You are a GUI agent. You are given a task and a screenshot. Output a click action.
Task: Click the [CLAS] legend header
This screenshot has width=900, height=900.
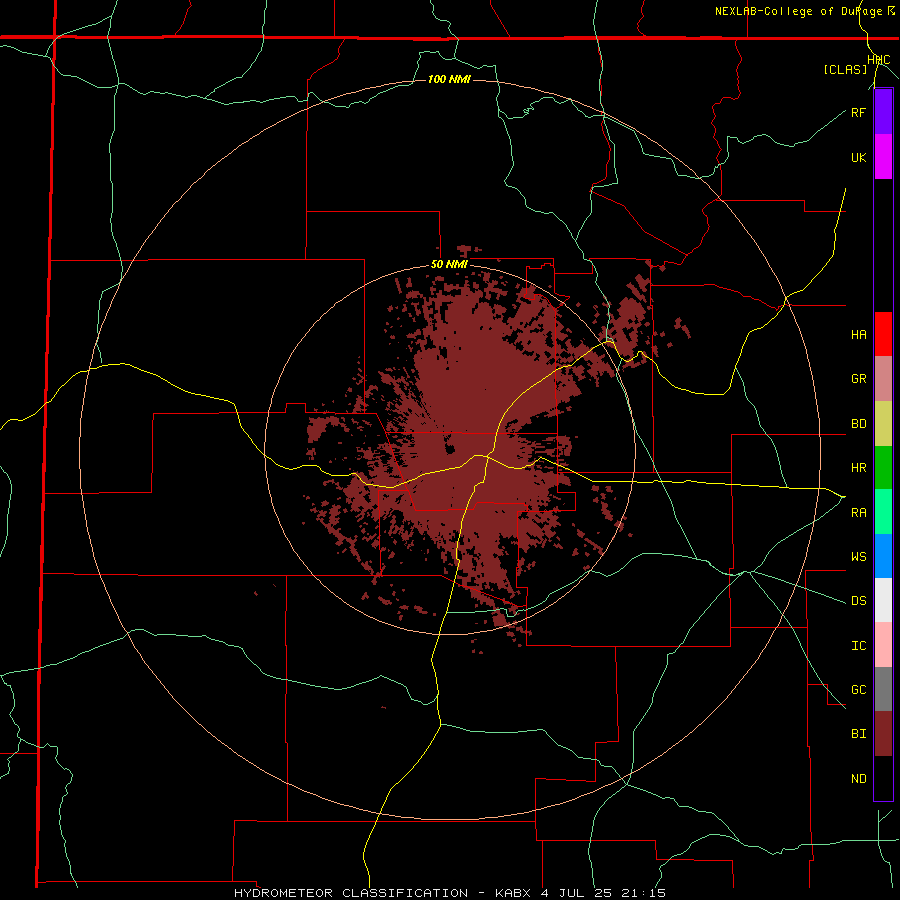[845, 69]
